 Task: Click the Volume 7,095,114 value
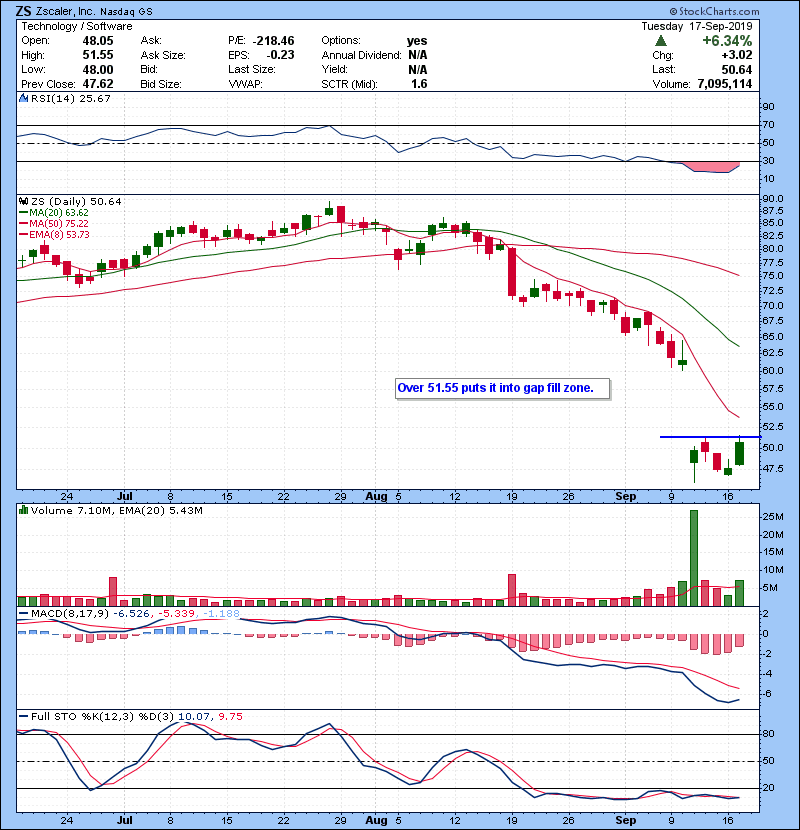coord(725,84)
